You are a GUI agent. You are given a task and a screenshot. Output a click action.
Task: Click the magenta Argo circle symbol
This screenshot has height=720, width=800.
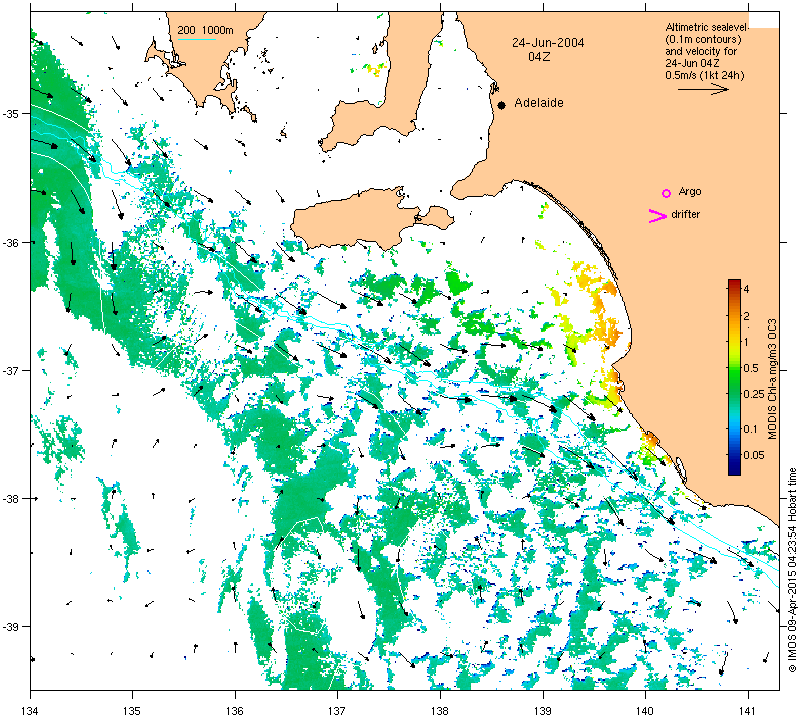point(666,193)
